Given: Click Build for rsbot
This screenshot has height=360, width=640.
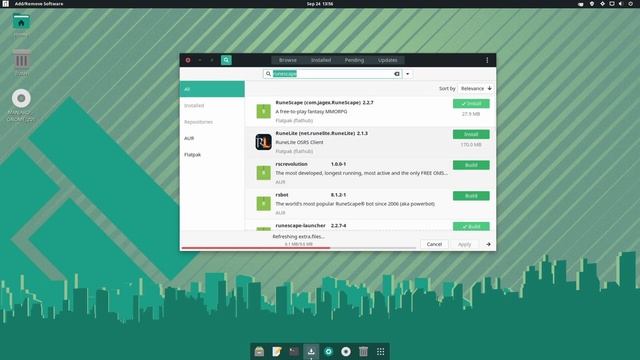Looking at the screenshot, I should (471, 196).
